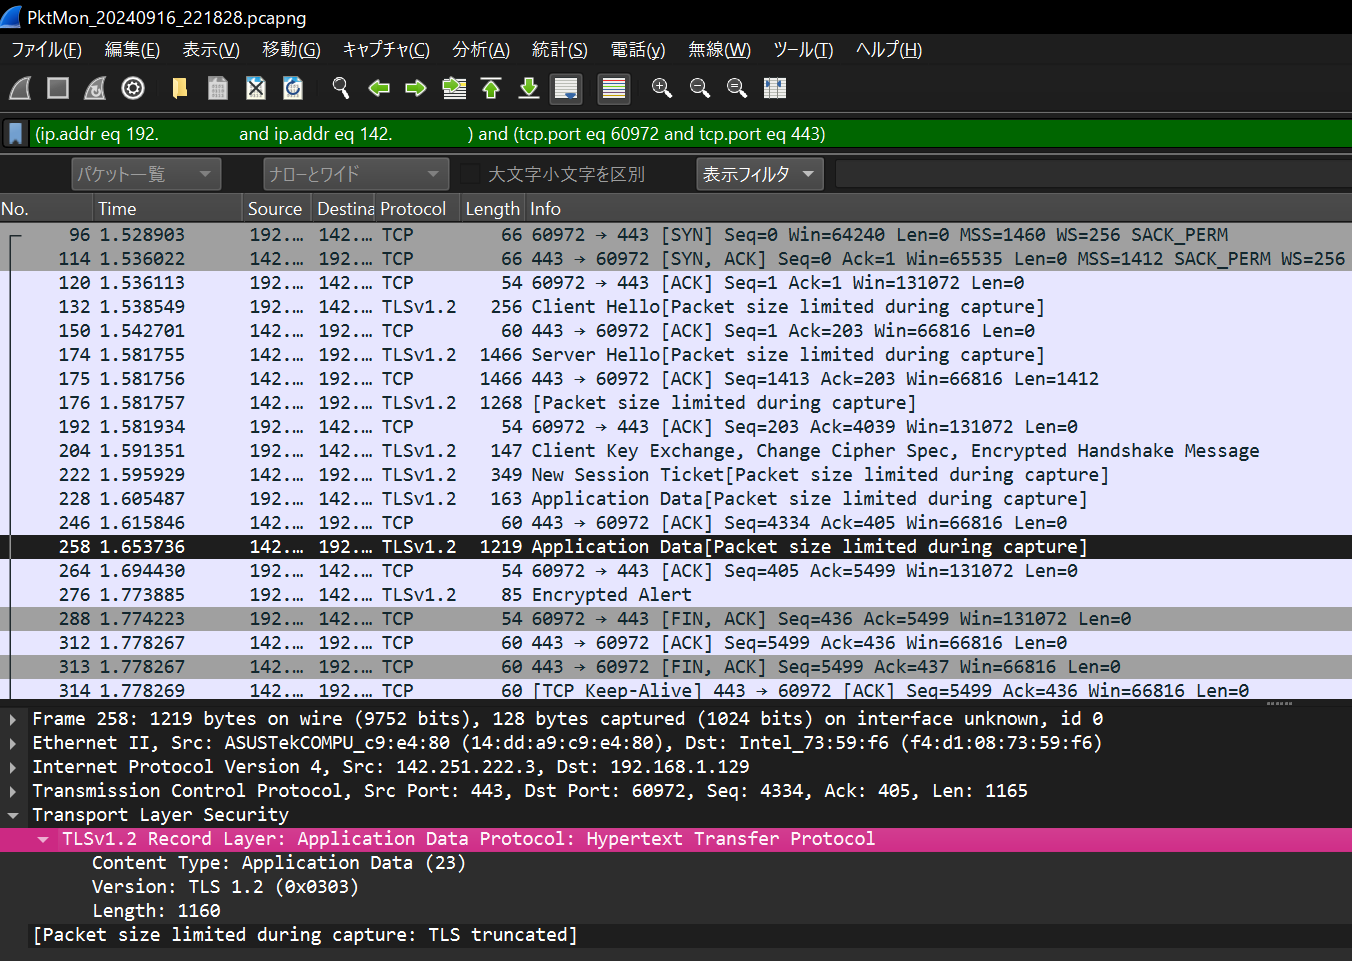Open the 表示フィルタ search type dropdown
The height and width of the screenshot is (961, 1352).
760,174
